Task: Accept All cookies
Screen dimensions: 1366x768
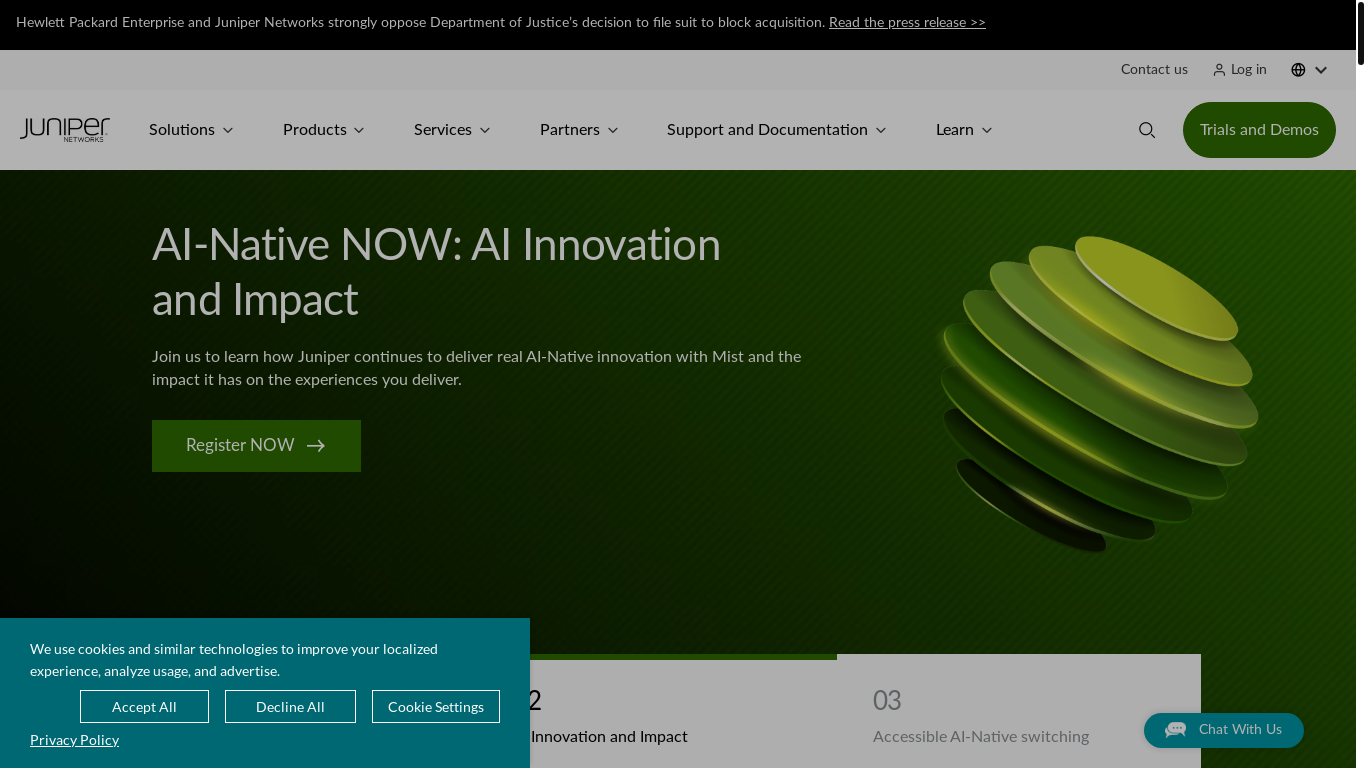Action: click(x=144, y=707)
